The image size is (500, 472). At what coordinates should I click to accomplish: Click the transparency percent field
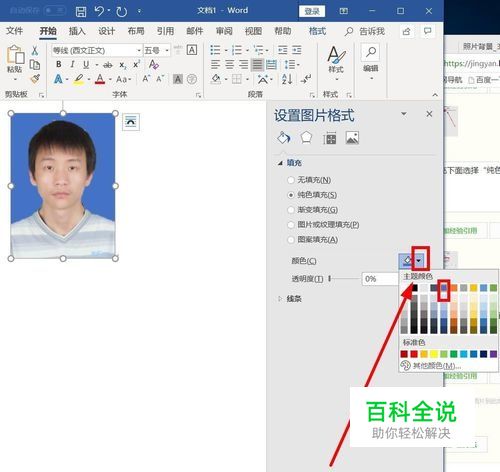(380, 279)
